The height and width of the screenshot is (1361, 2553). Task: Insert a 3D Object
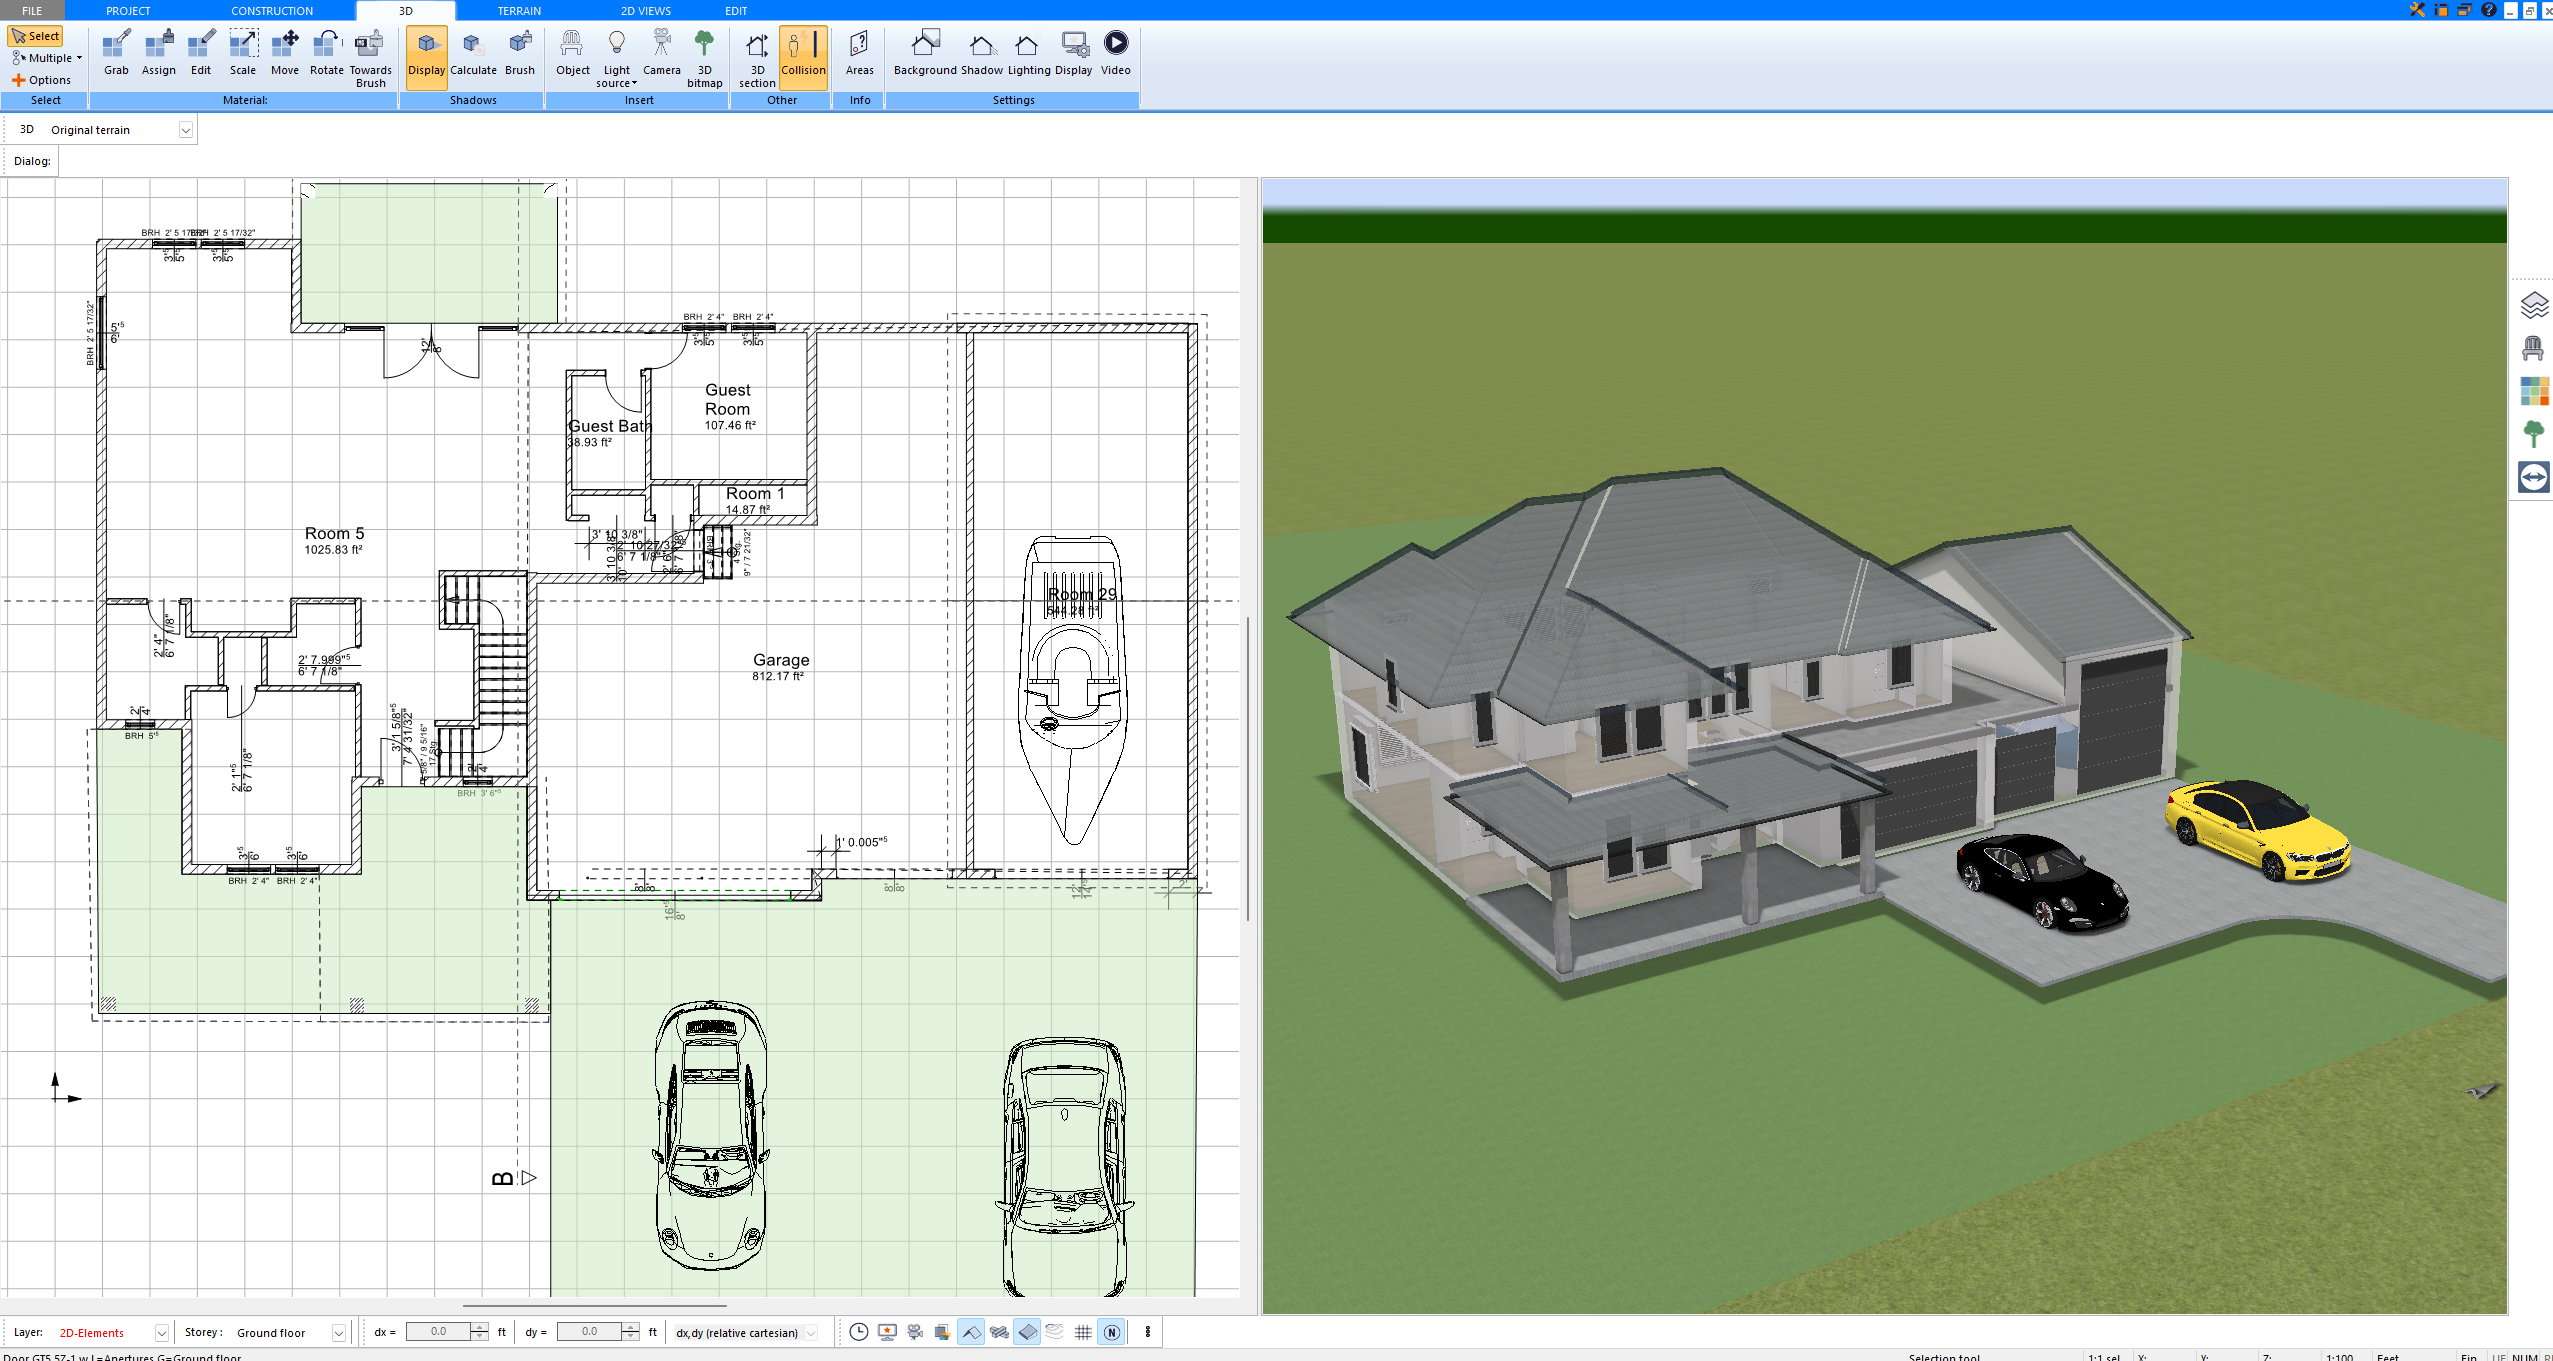[x=572, y=53]
